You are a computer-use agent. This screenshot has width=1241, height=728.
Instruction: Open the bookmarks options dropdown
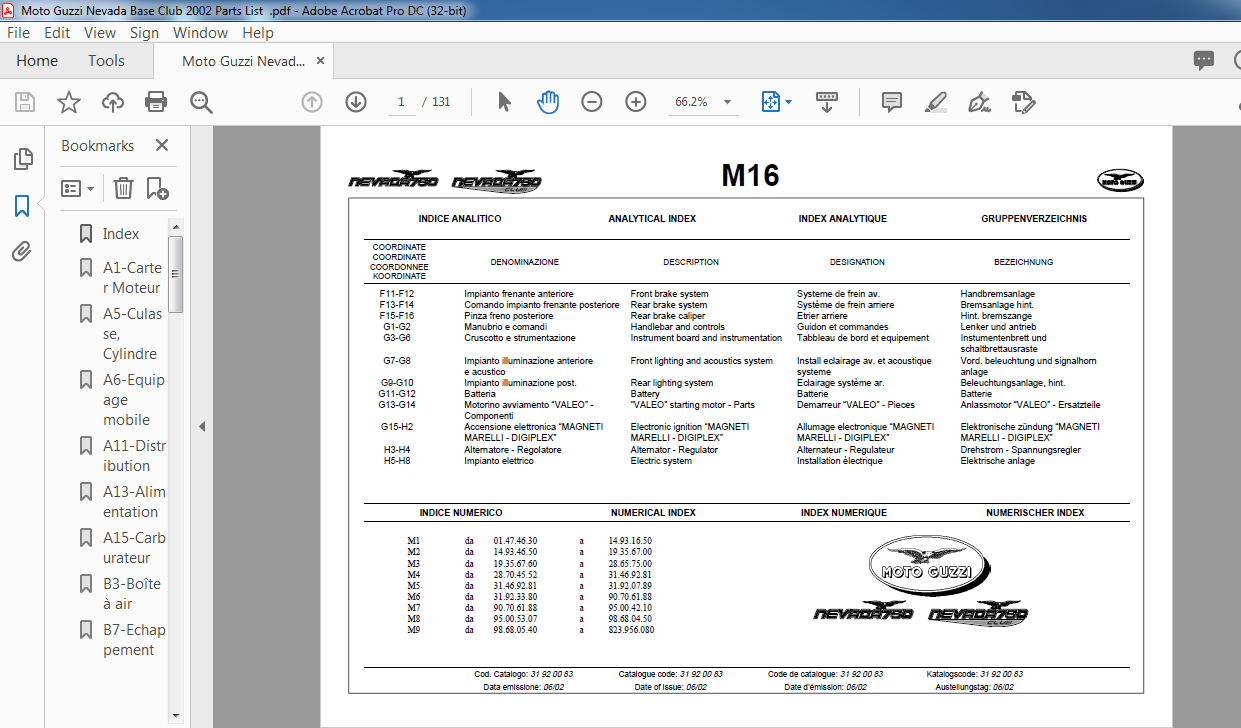click(78, 188)
